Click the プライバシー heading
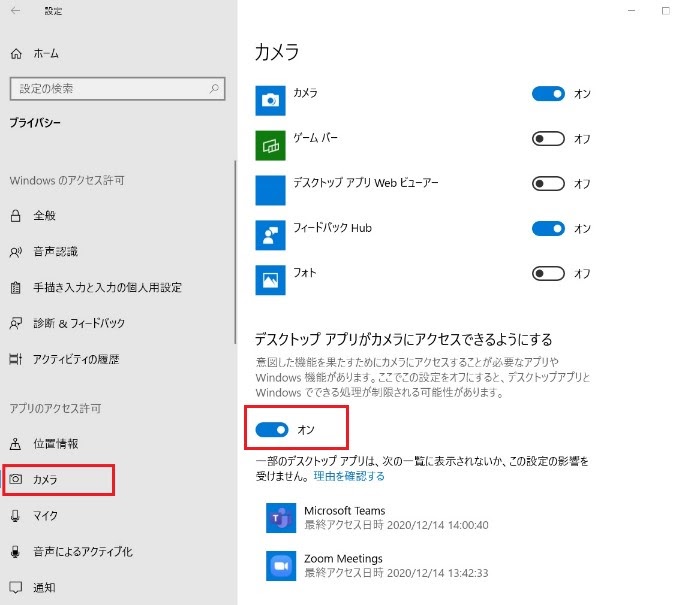Viewport: 676px width, 605px height. 35,123
